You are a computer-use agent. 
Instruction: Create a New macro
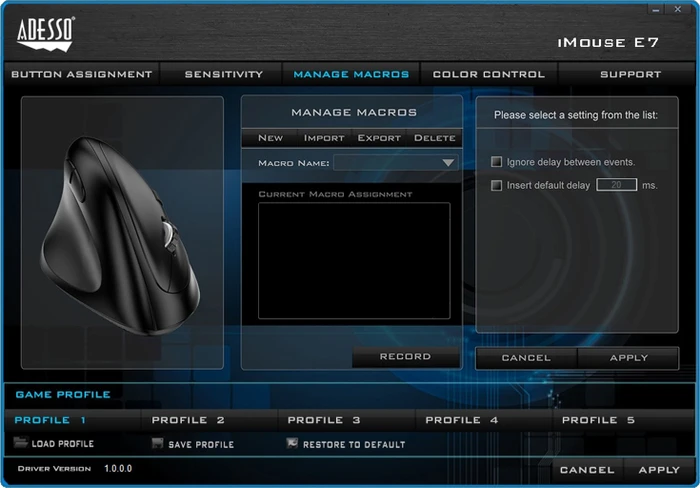(x=271, y=138)
